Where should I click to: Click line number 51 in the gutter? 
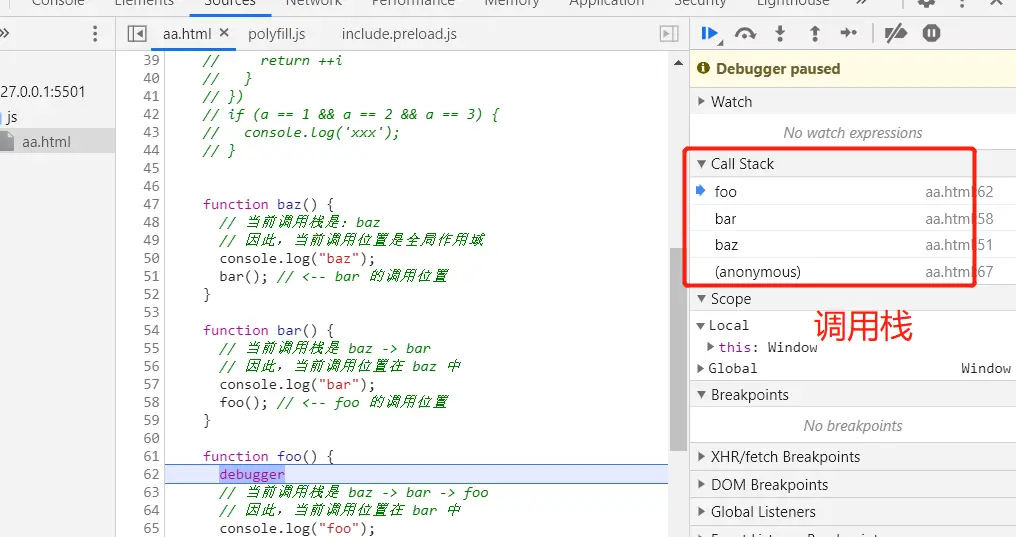coord(151,276)
